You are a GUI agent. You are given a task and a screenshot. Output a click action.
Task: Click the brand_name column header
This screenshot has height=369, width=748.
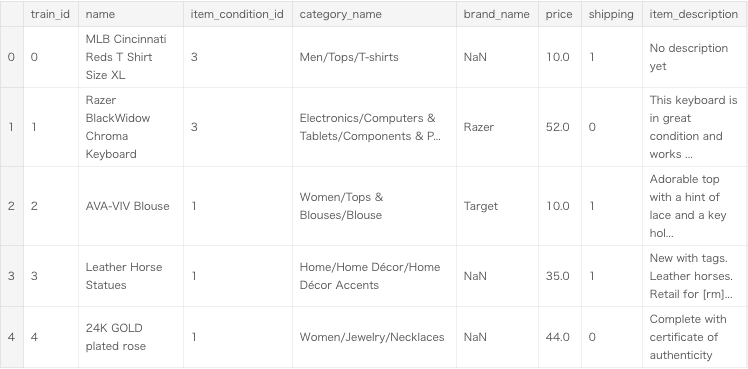[497, 14]
